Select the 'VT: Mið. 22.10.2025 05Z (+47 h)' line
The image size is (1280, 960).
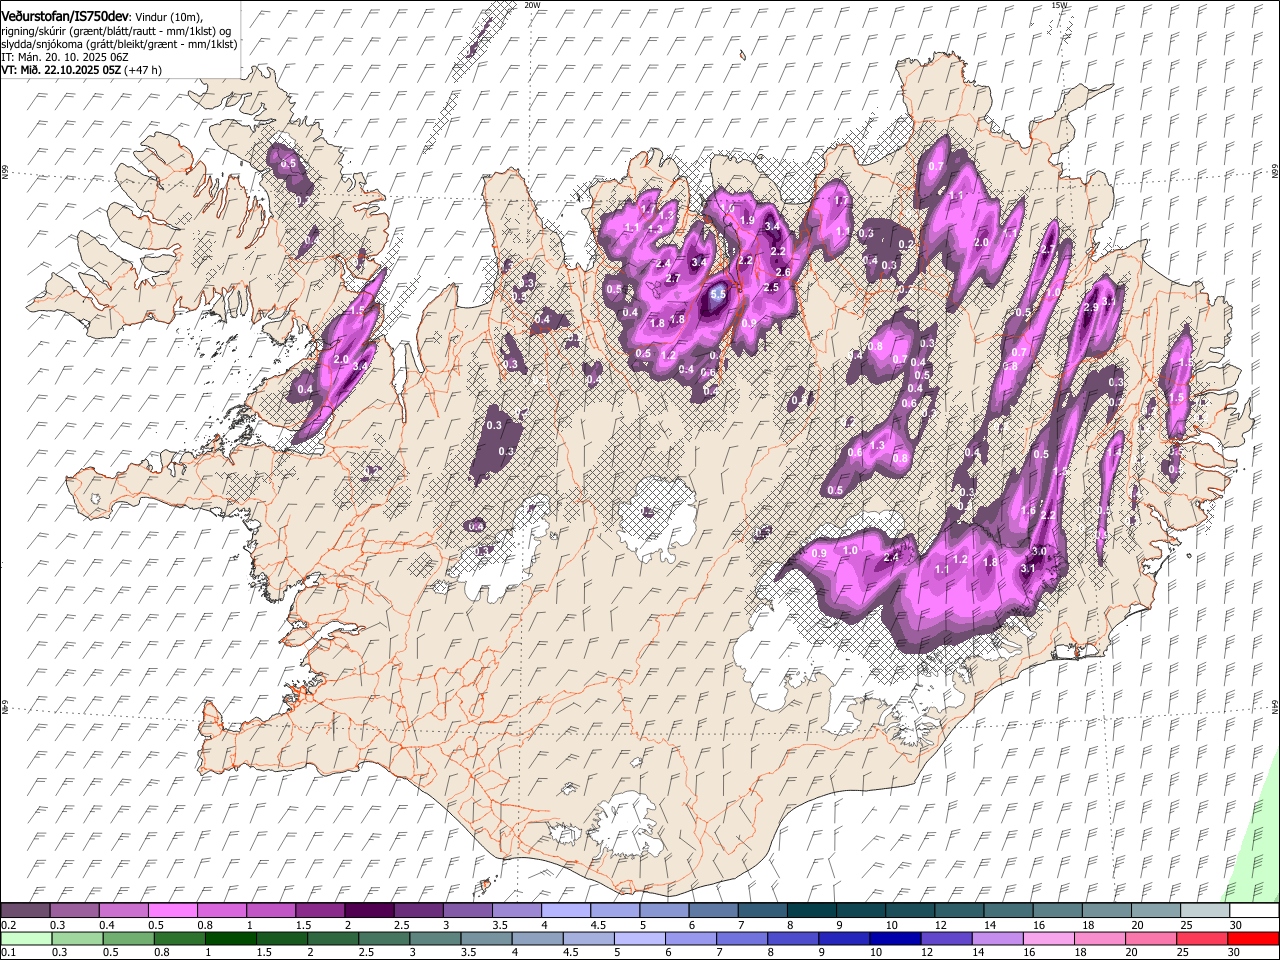point(81,70)
